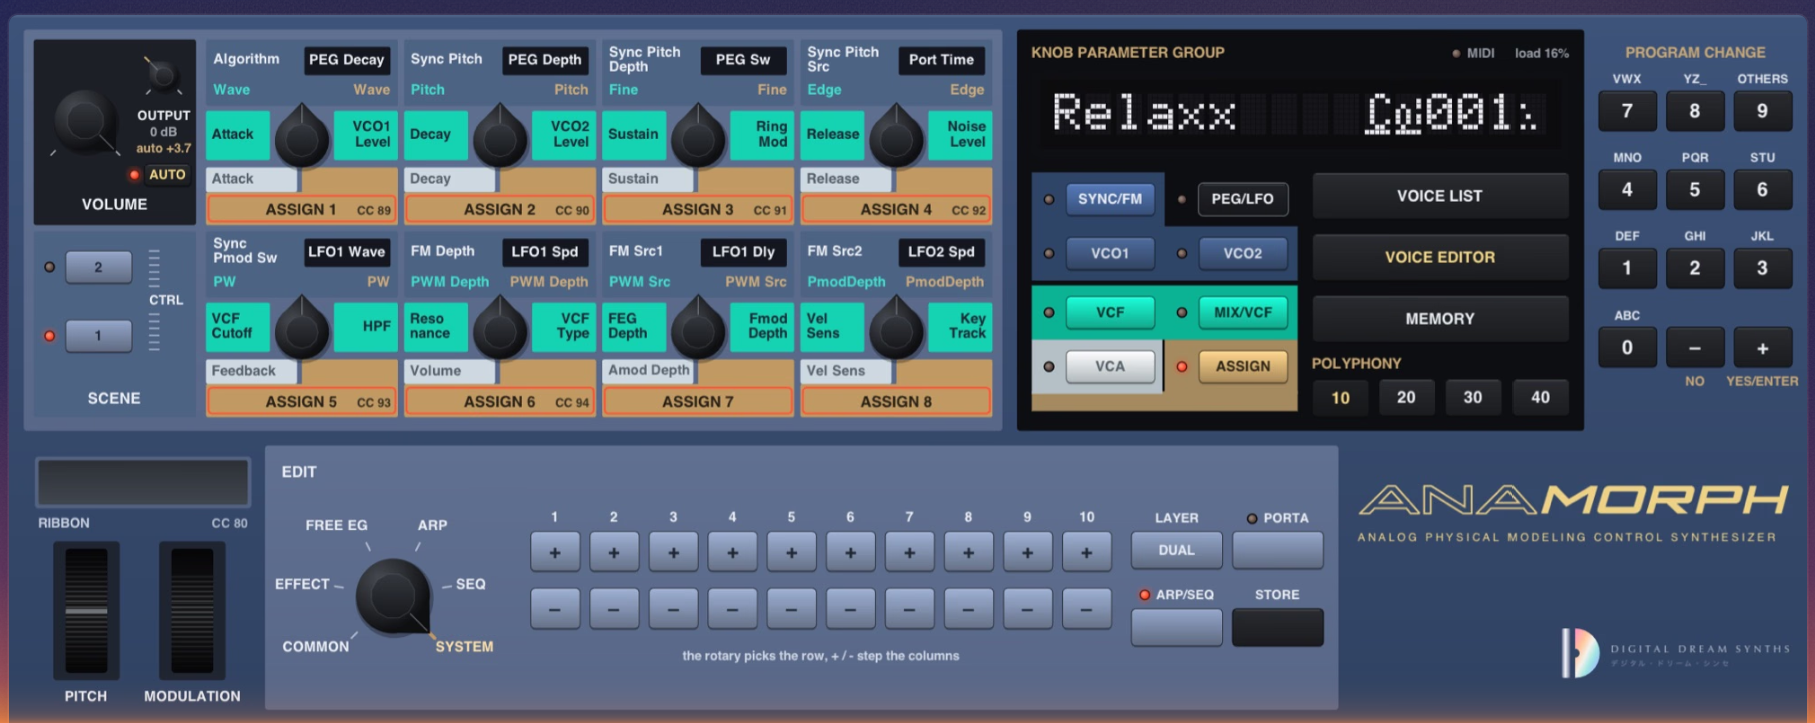The height and width of the screenshot is (723, 1815).
Task: Select scene 2 button
Action: click(x=98, y=267)
